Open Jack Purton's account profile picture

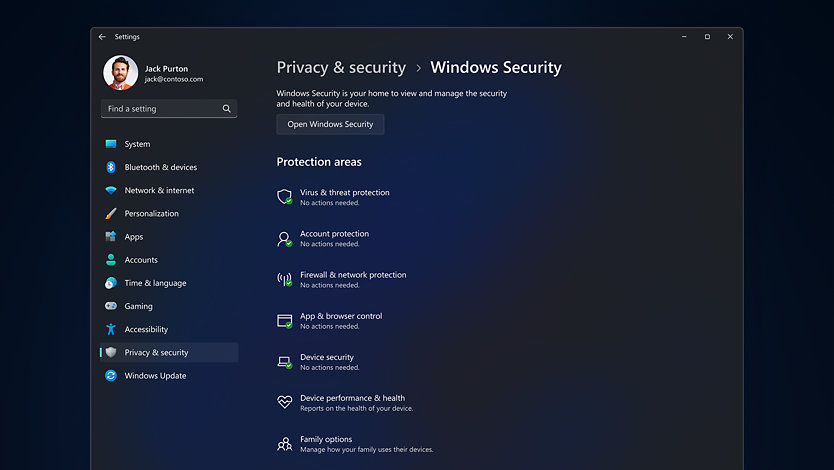point(120,73)
